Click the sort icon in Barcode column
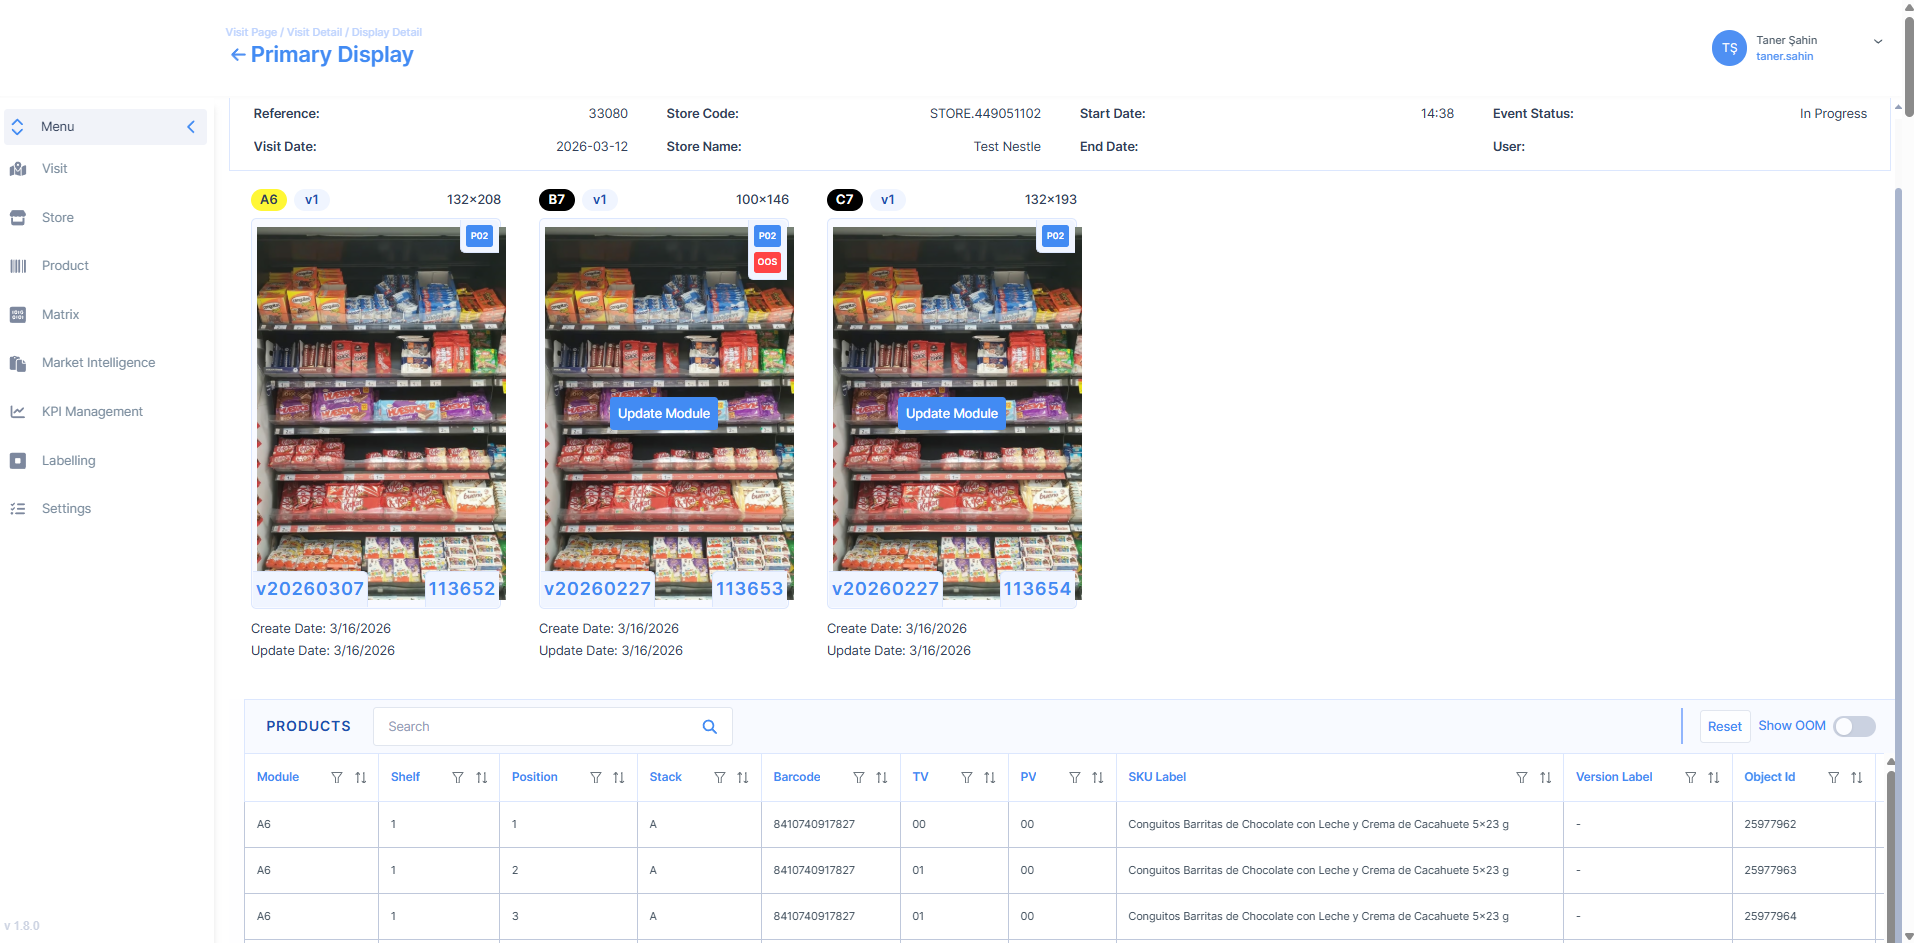This screenshot has height=943, width=1914. (881, 778)
